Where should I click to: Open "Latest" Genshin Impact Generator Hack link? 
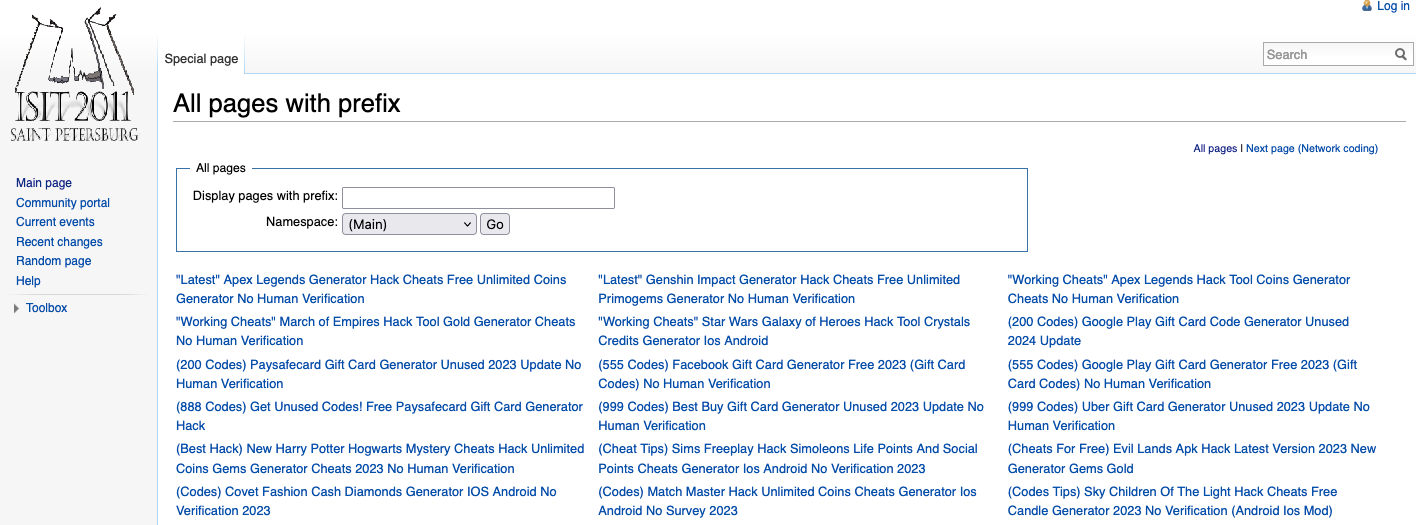pos(779,289)
